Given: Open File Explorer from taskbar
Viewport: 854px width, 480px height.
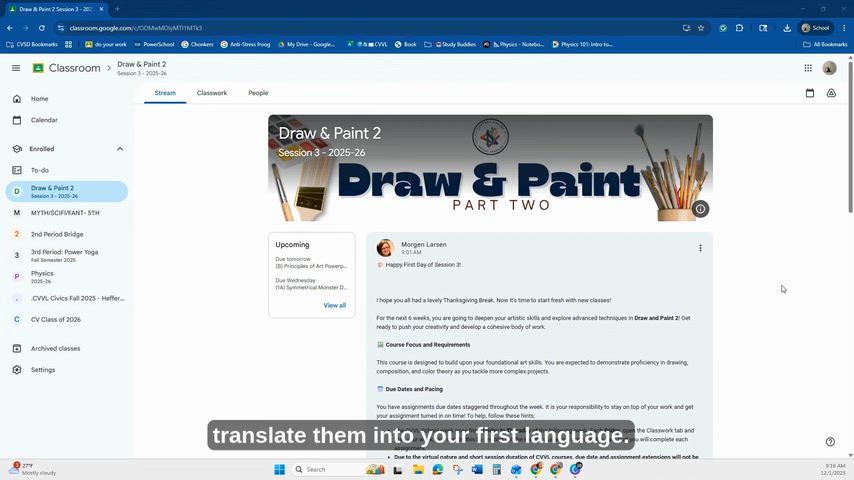Looking at the screenshot, I should coord(418,469).
